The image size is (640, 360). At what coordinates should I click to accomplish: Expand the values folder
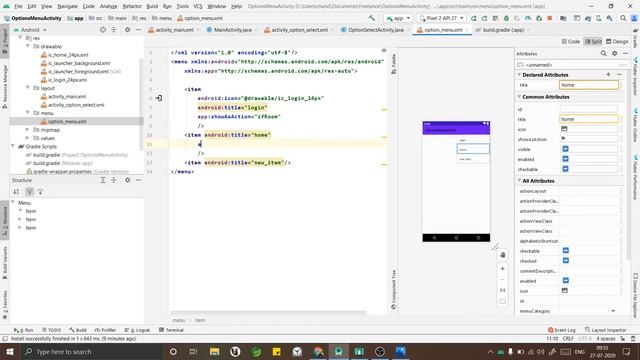pos(28,138)
